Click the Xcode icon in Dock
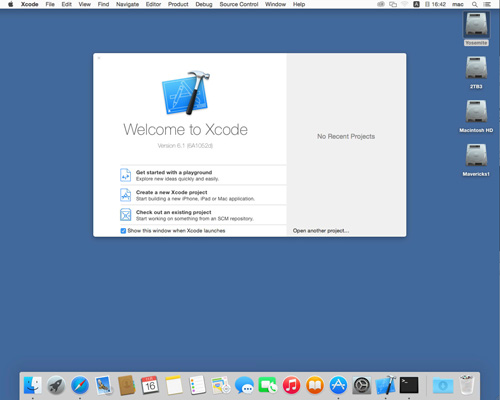Image resolution: width=500 pixels, height=400 pixels. point(386,385)
